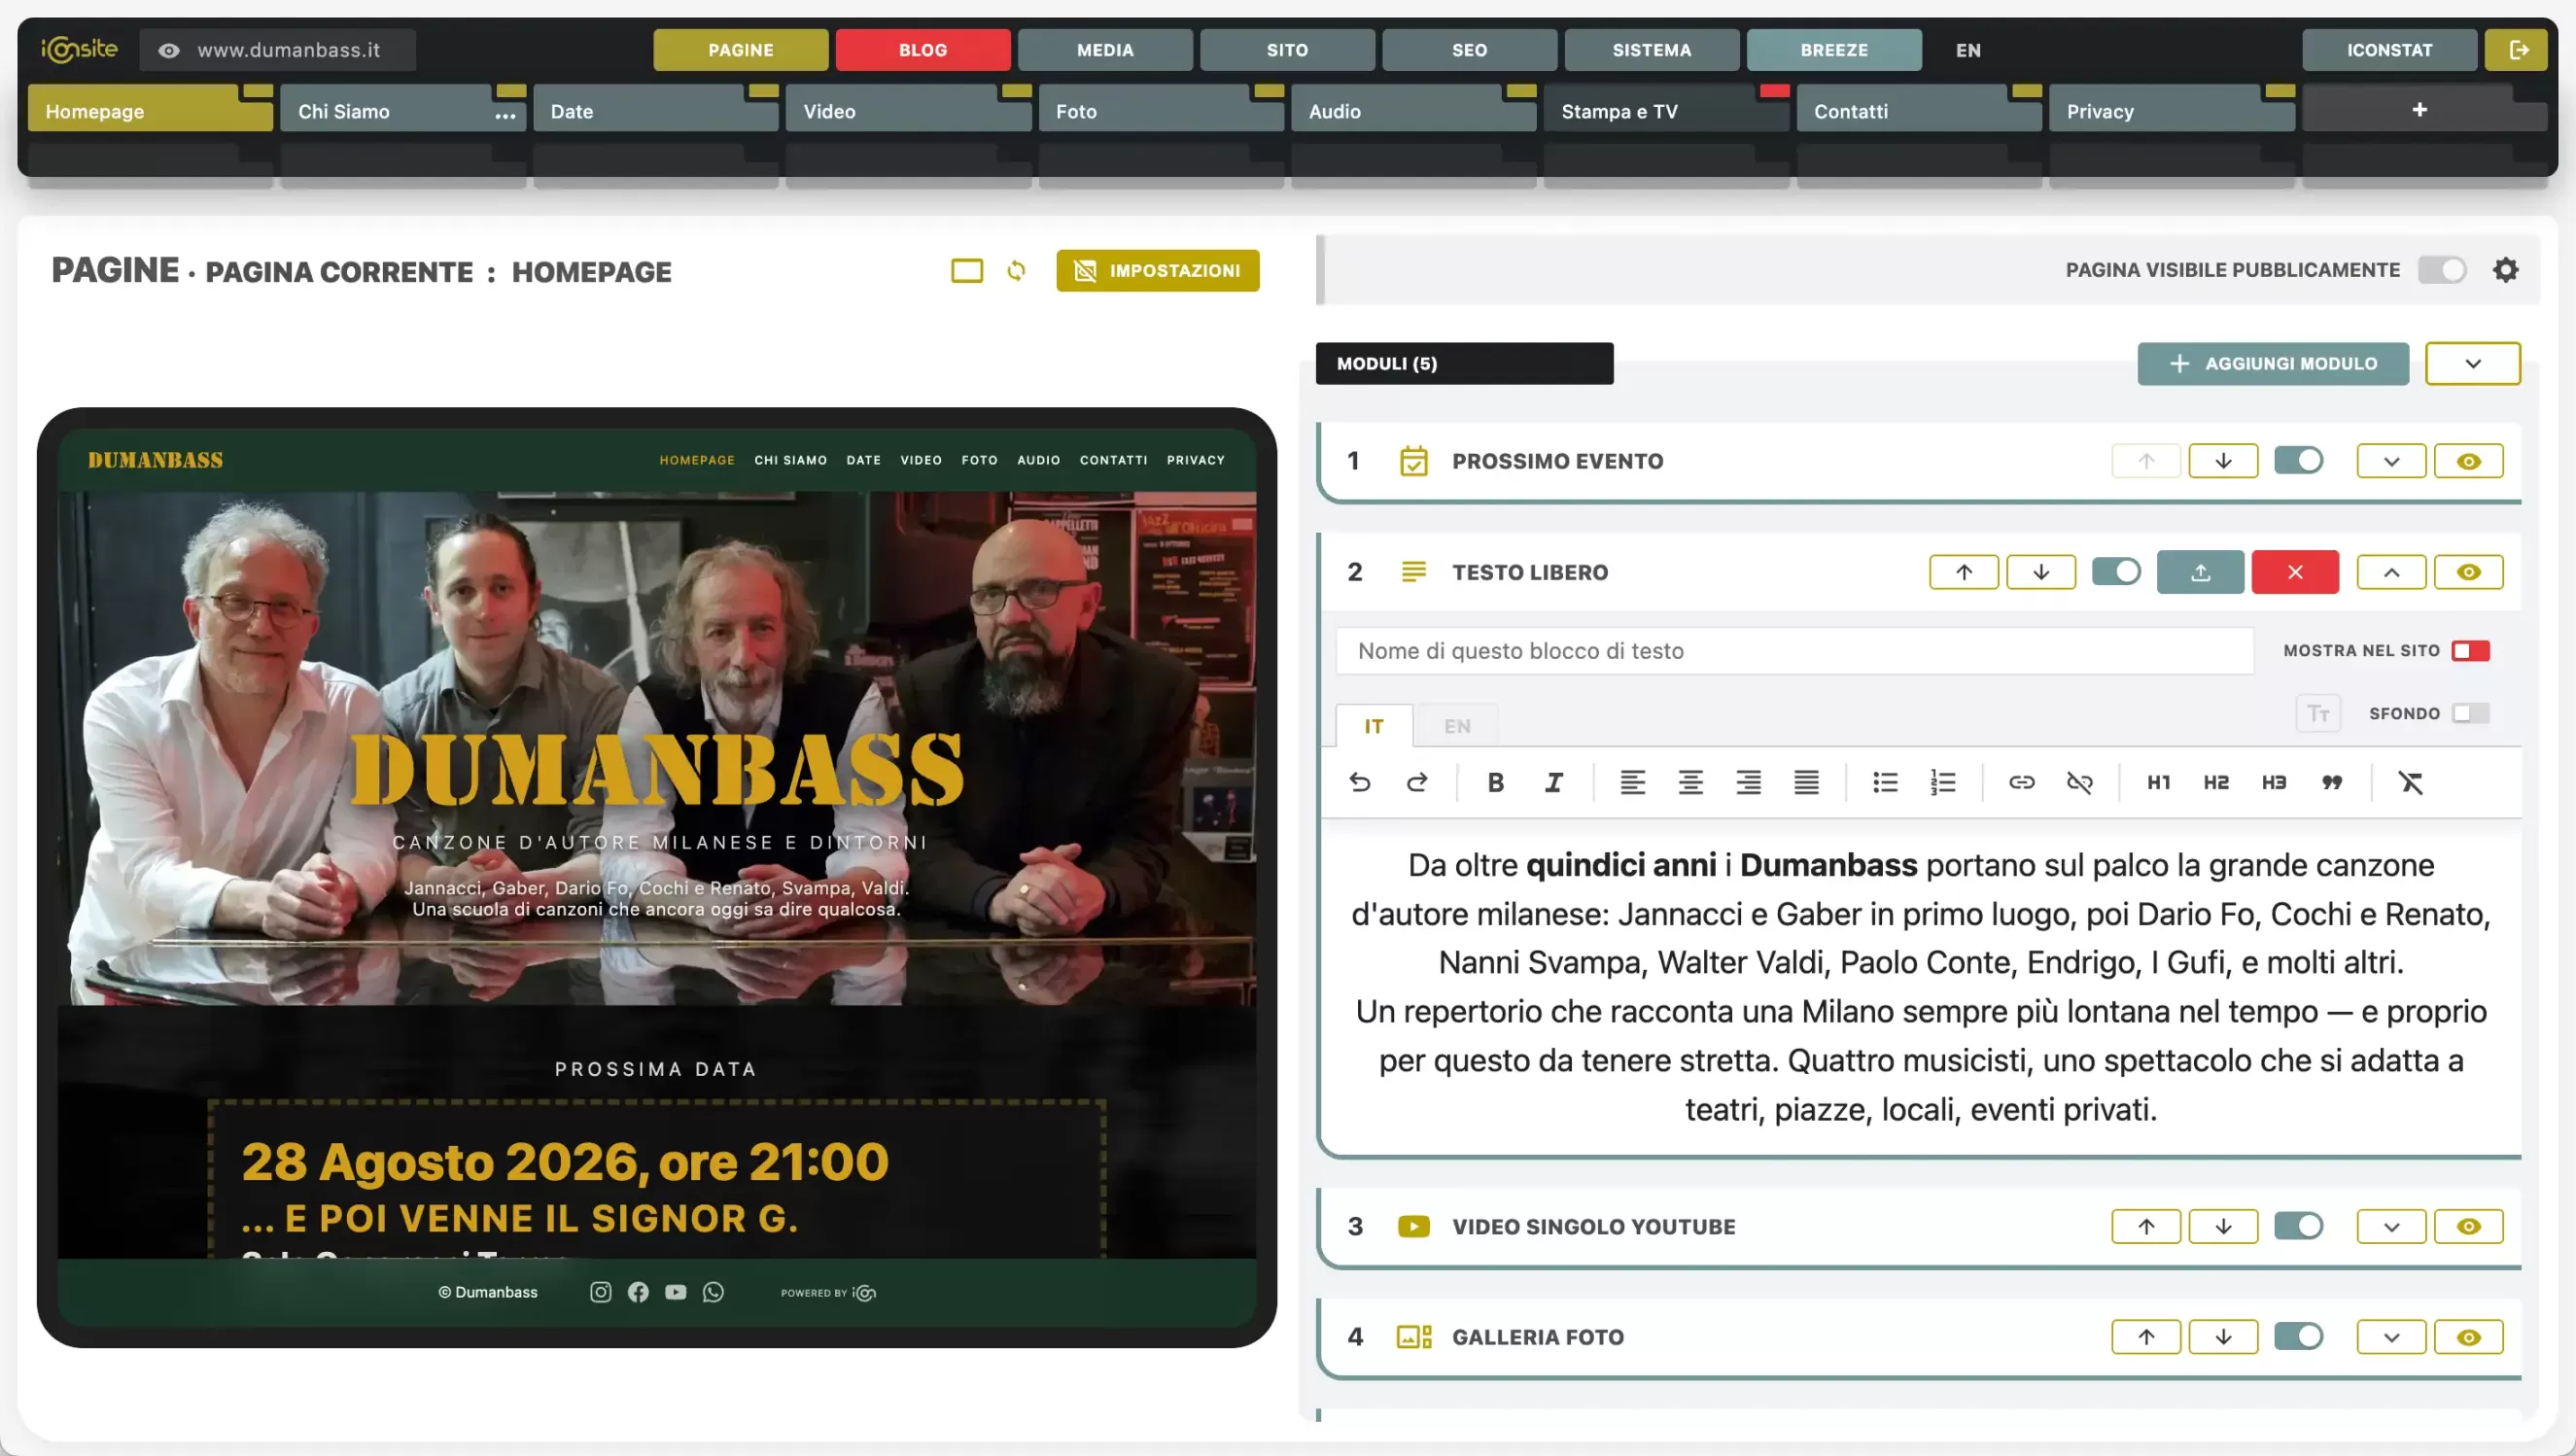Open the BLOG section

pos(922,50)
